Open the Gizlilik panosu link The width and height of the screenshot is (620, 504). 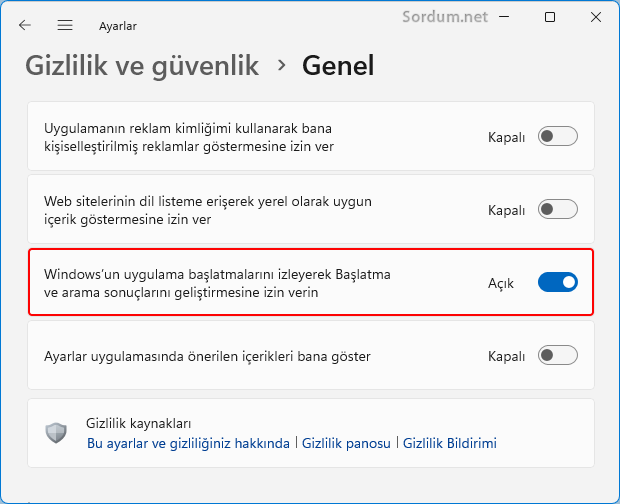pyautogui.click(x=346, y=443)
